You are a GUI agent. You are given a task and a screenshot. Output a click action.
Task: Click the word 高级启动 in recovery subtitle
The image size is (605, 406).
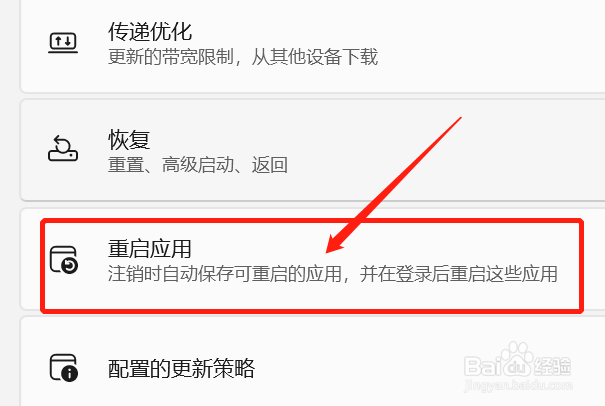(x=198, y=165)
